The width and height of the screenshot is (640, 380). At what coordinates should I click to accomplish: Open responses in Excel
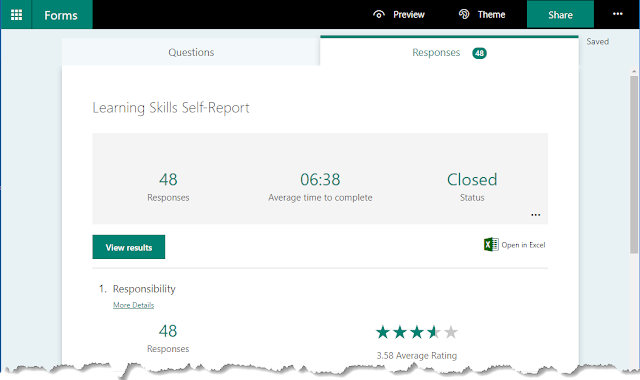click(x=515, y=245)
